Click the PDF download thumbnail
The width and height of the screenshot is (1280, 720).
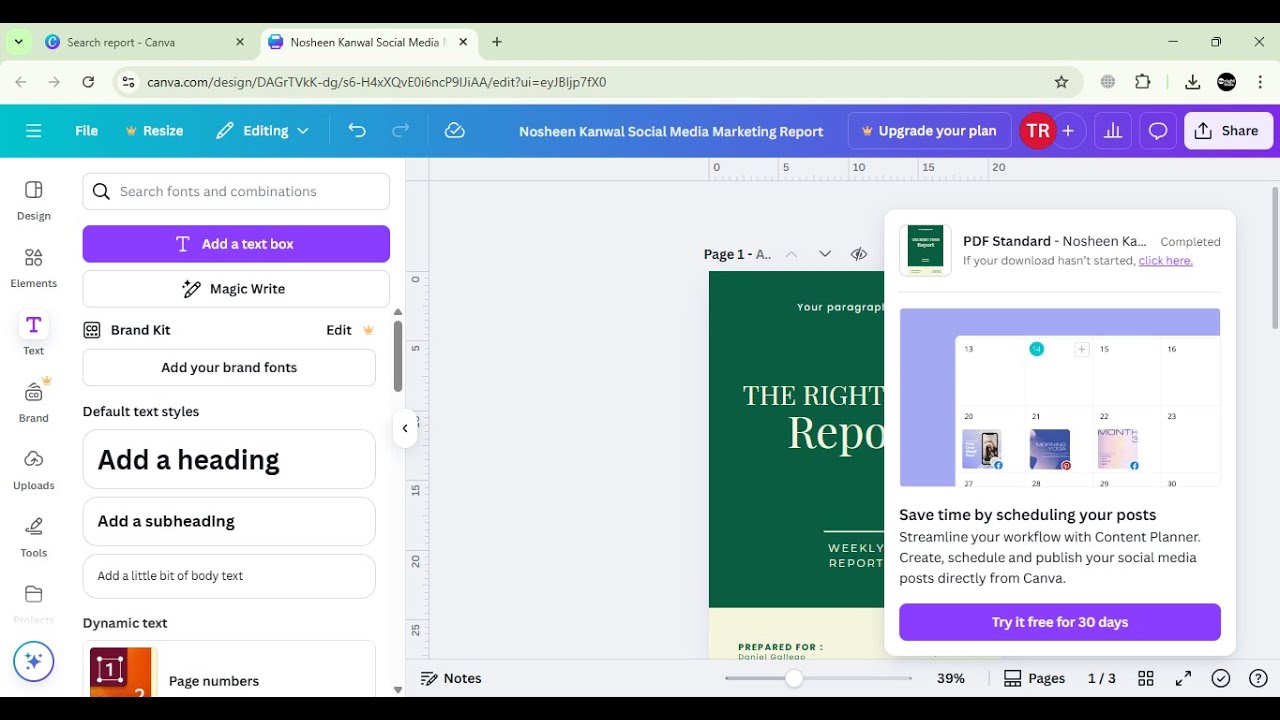pyautogui.click(x=925, y=250)
